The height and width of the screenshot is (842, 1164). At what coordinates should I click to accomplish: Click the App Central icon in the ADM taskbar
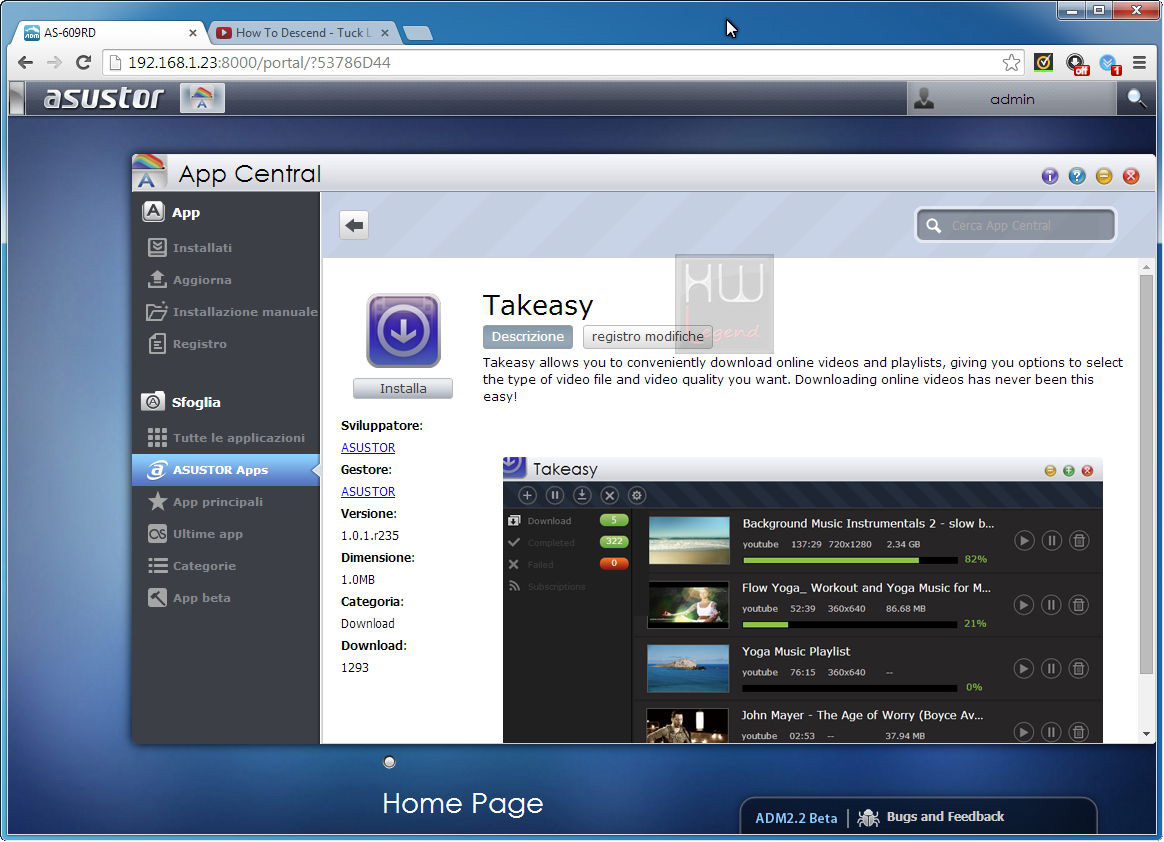(202, 98)
